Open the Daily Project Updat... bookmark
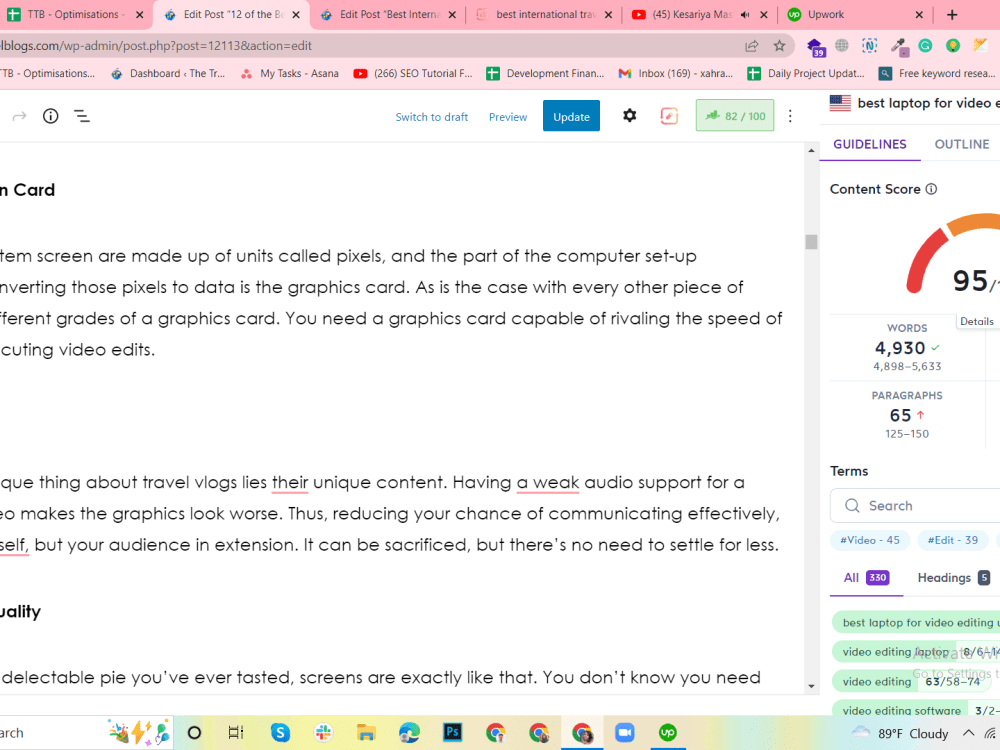 pos(806,73)
